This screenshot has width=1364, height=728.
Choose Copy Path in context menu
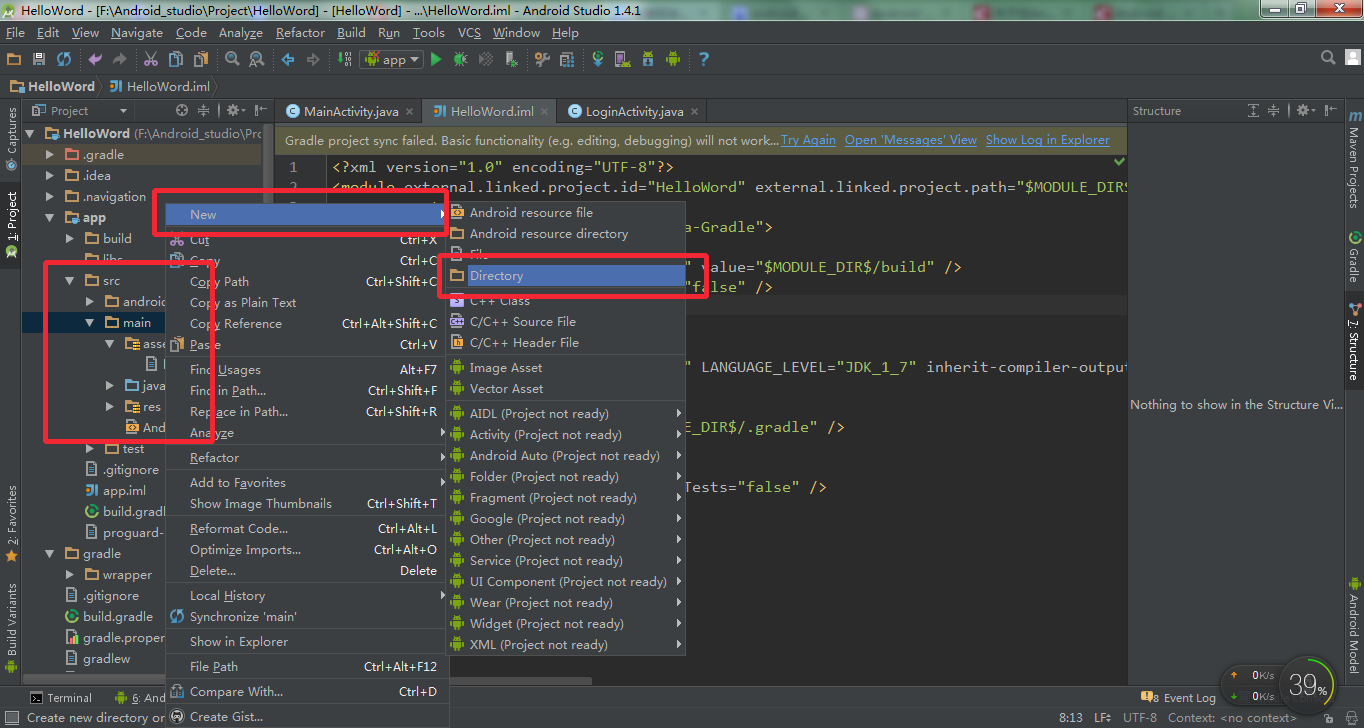point(305,281)
